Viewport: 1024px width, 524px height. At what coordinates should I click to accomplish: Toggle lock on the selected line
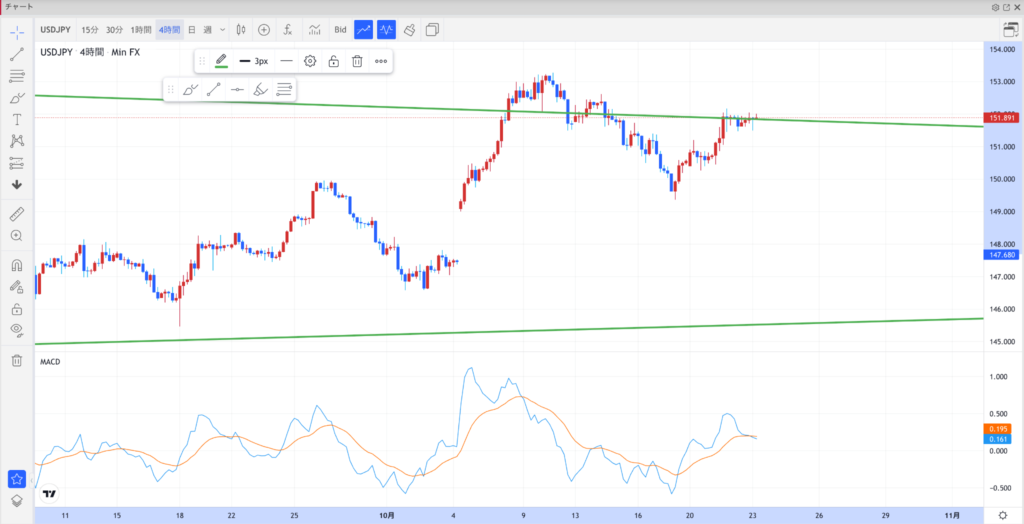pos(333,61)
